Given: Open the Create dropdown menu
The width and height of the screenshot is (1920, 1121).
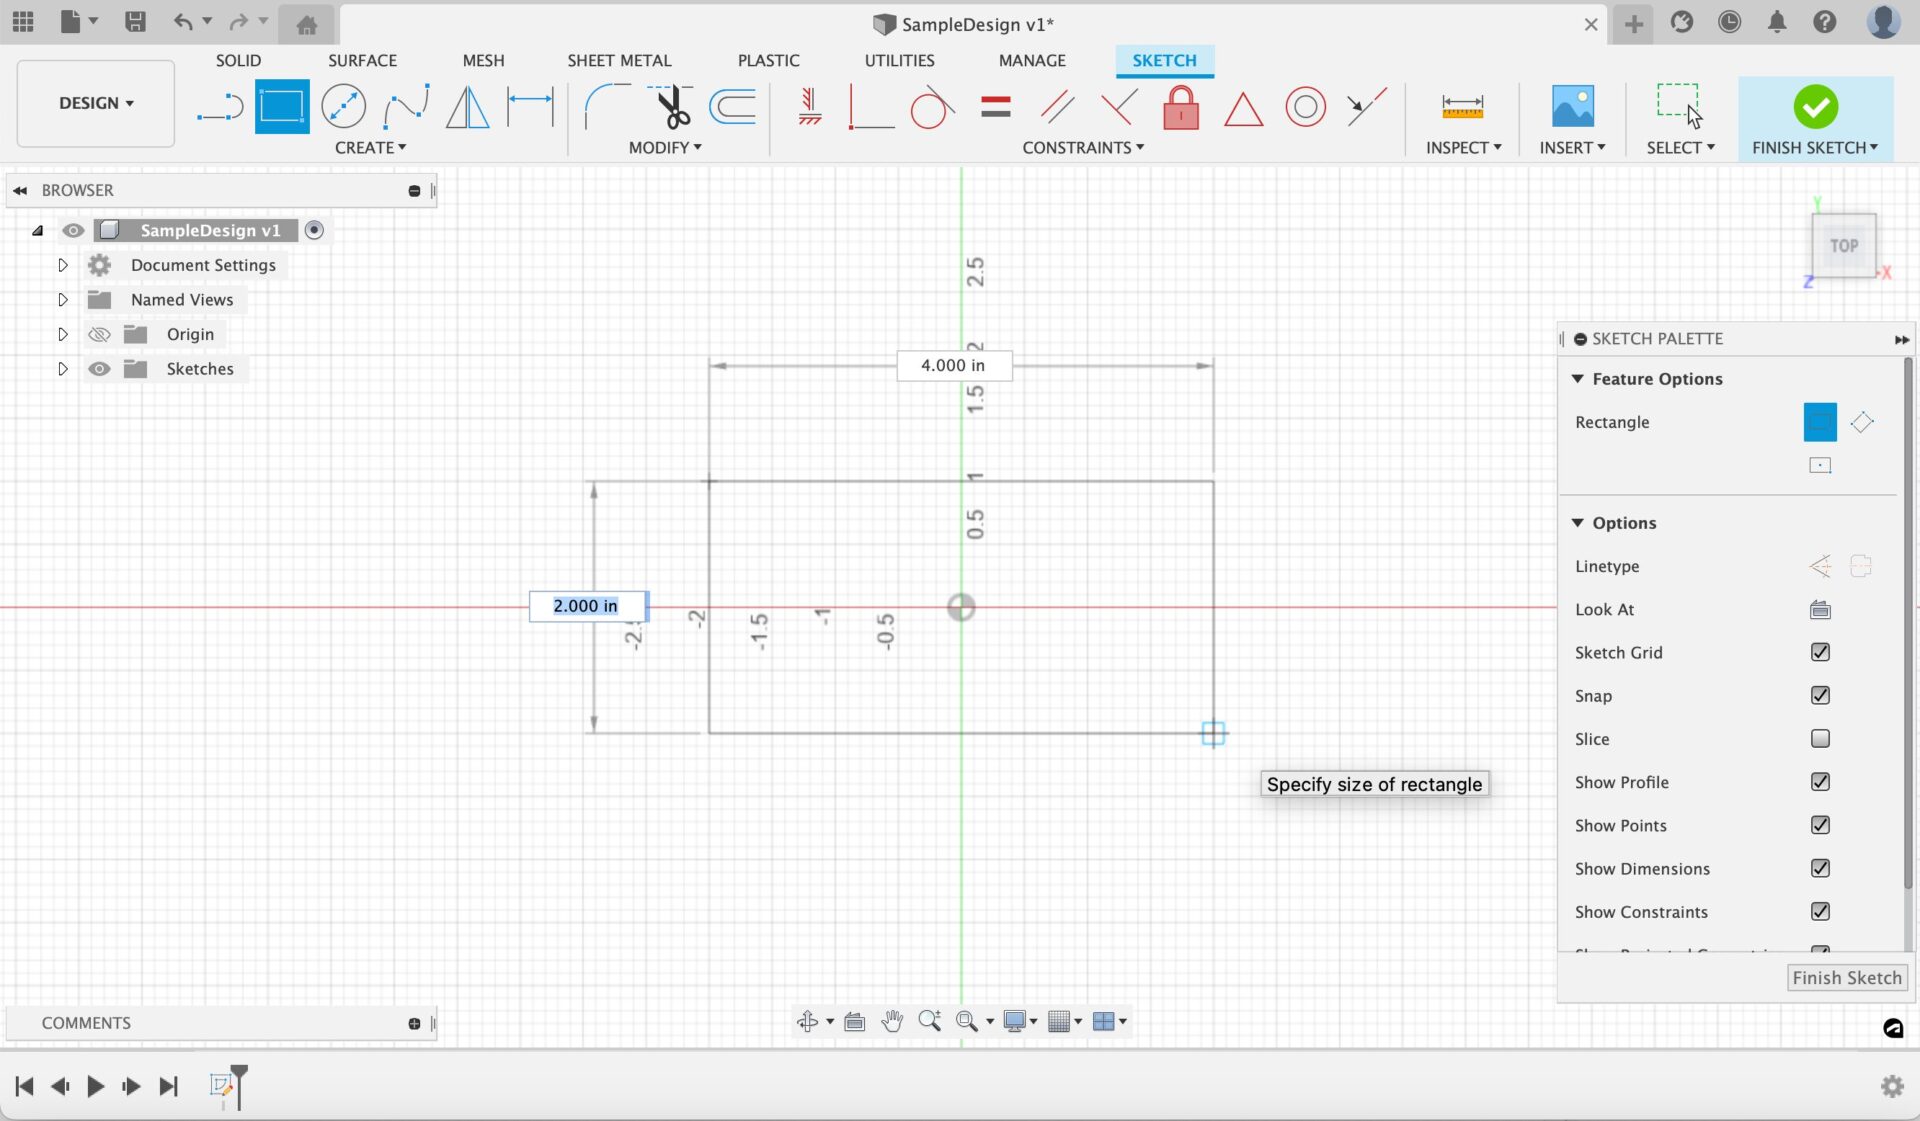Looking at the screenshot, I should (x=370, y=147).
